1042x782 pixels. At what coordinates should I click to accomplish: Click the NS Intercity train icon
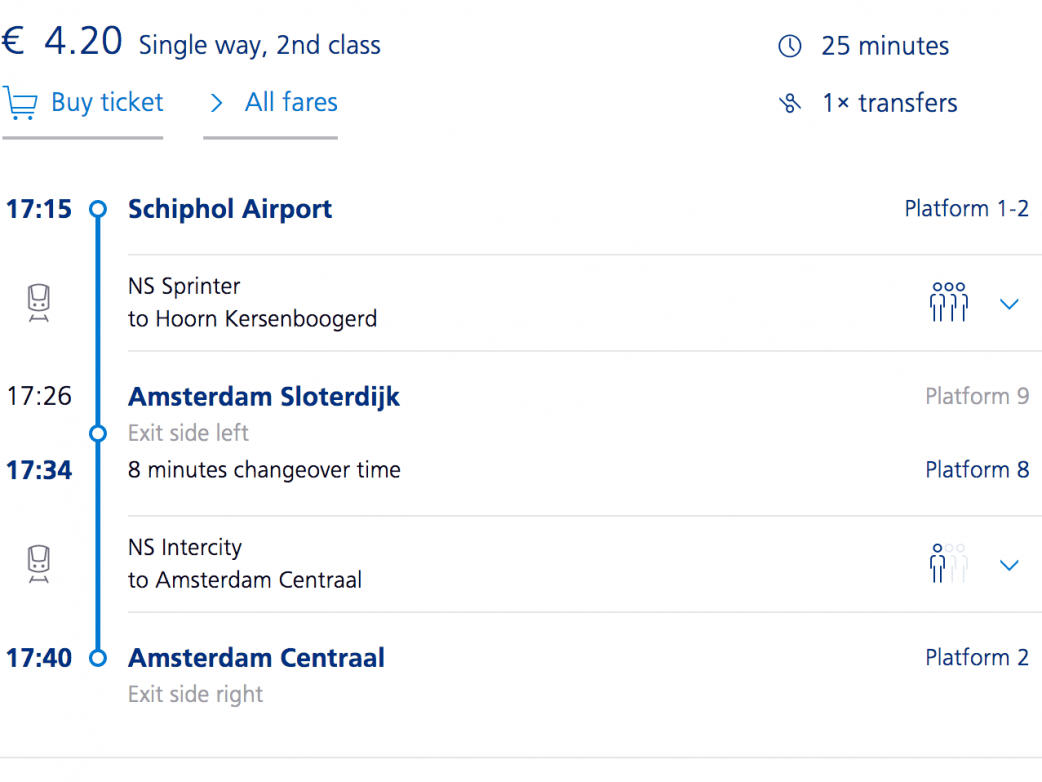[39, 564]
